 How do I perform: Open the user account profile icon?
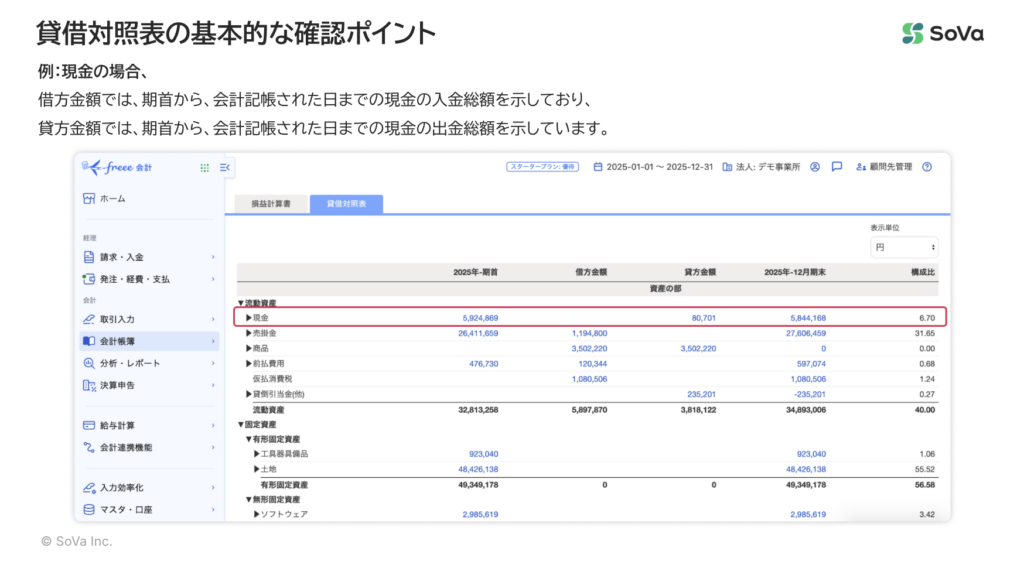(x=815, y=167)
